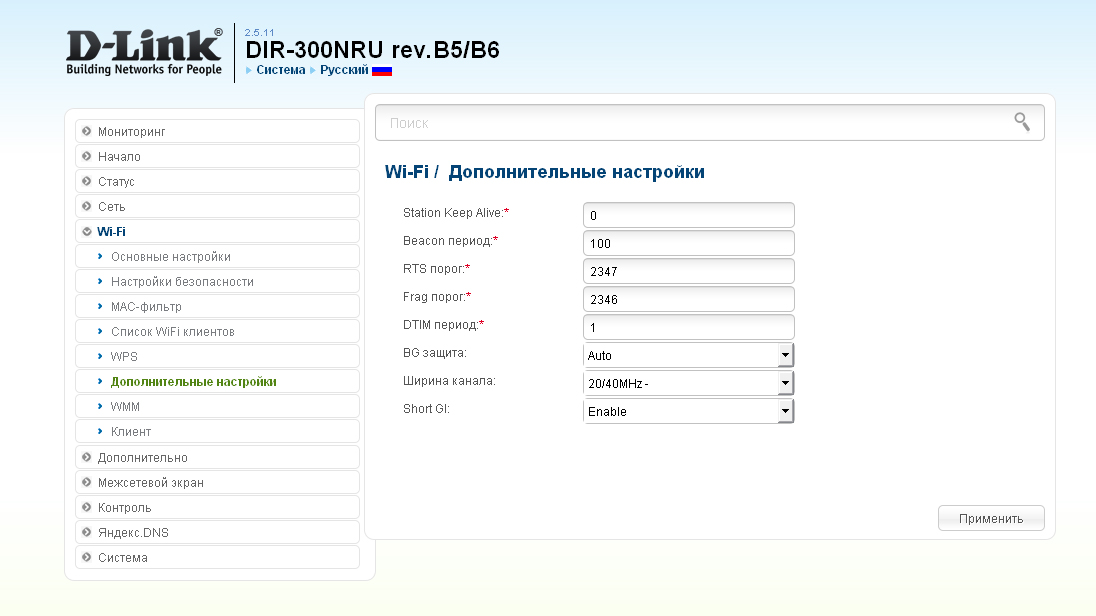Image resolution: width=1096 pixels, height=616 pixels.
Task: Open the Short GI dropdown
Action: 688,411
